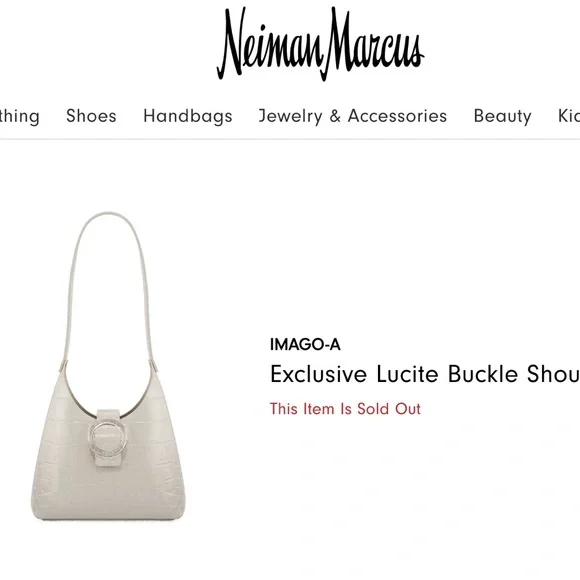Click the IMAGO-A brand link
The height and width of the screenshot is (580, 580).
(x=305, y=344)
